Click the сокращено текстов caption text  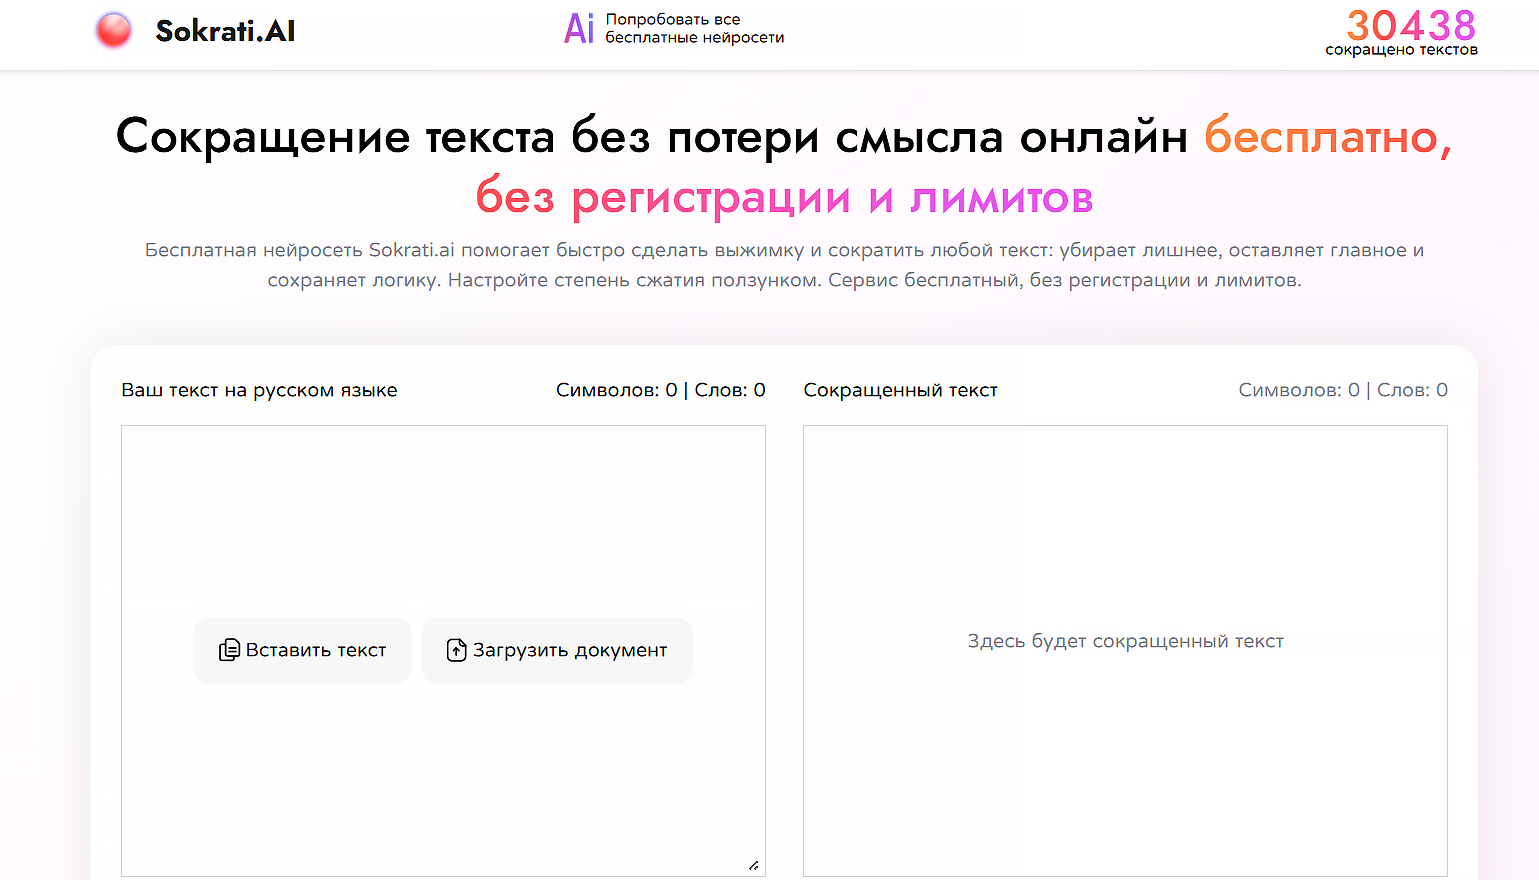click(1401, 47)
